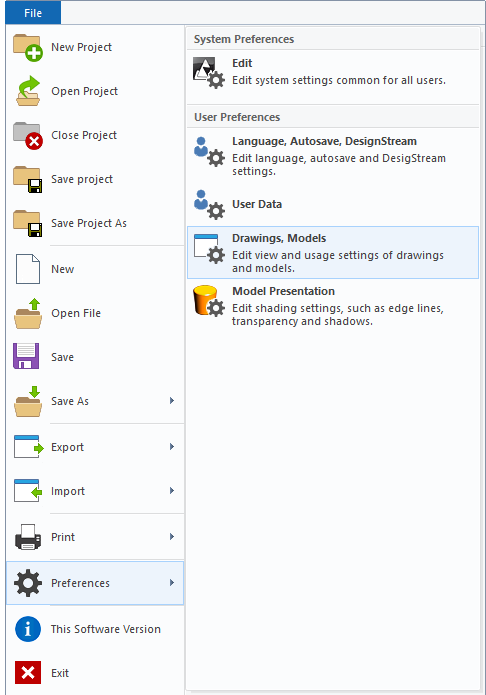
Task: Click the Open Project green arrow icon
Action: point(28,91)
